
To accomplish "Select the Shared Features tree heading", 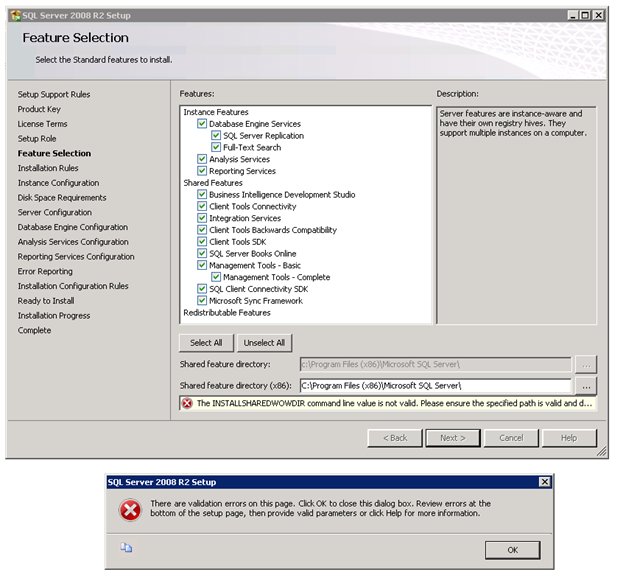I will point(213,183).
